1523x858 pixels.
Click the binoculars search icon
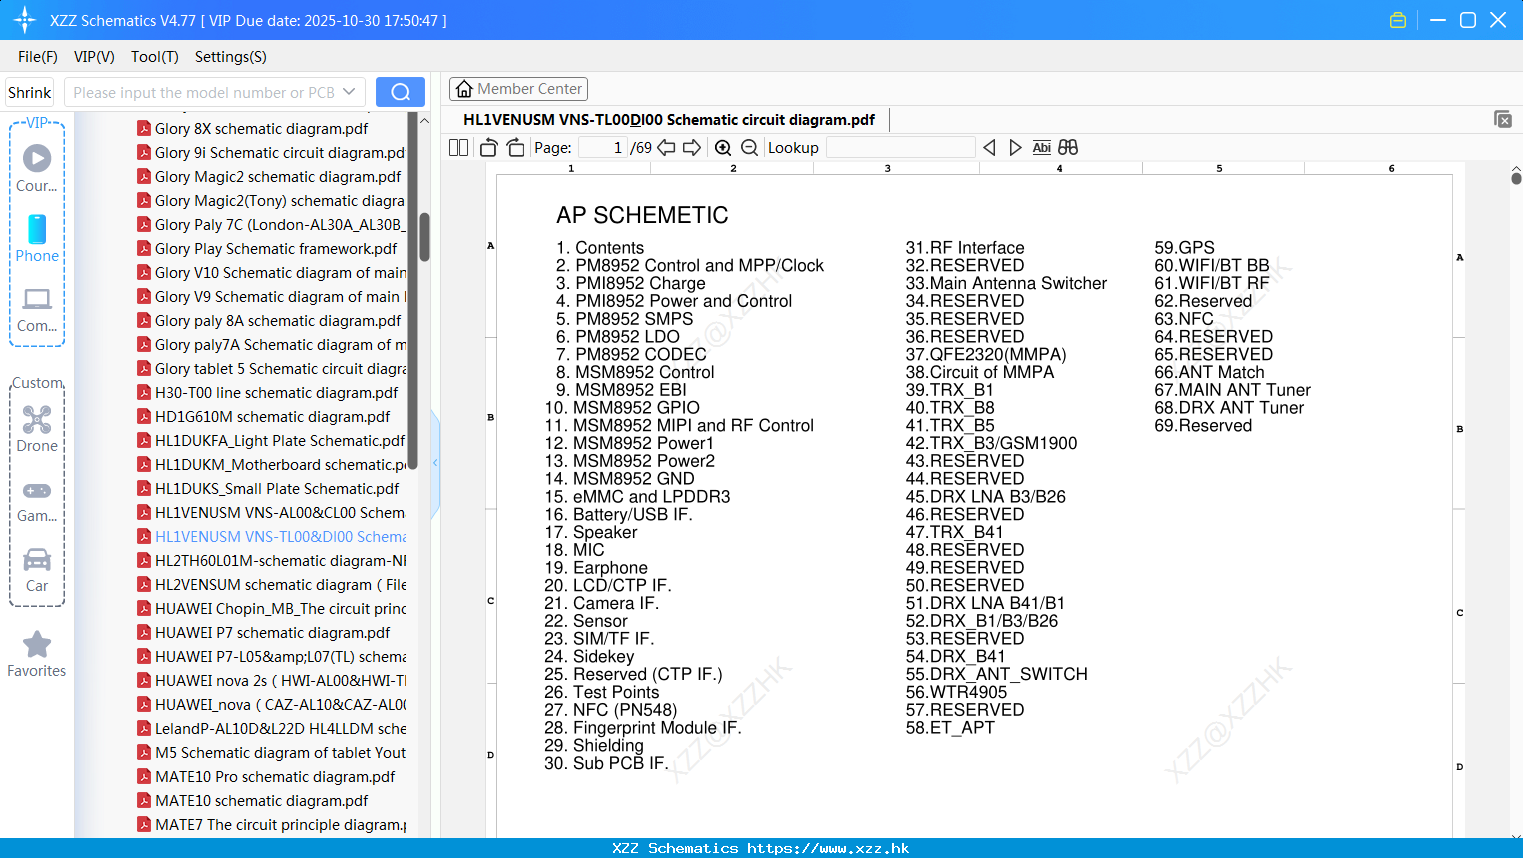[1068, 147]
